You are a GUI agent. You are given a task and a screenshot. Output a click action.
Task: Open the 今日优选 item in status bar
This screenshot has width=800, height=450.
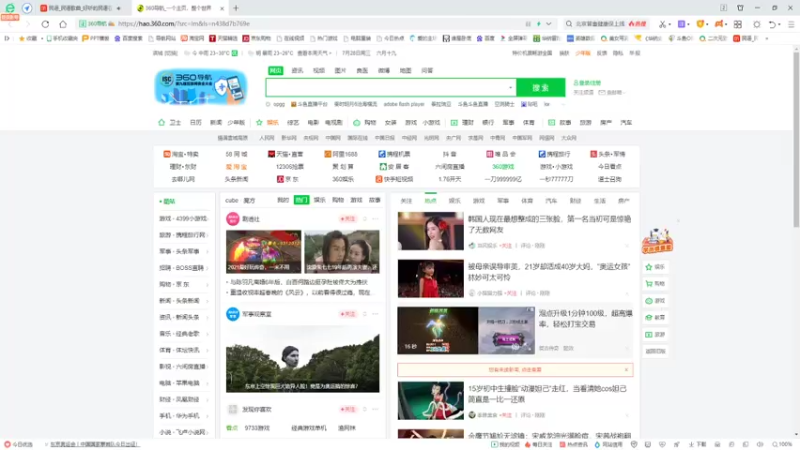click(18, 444)
